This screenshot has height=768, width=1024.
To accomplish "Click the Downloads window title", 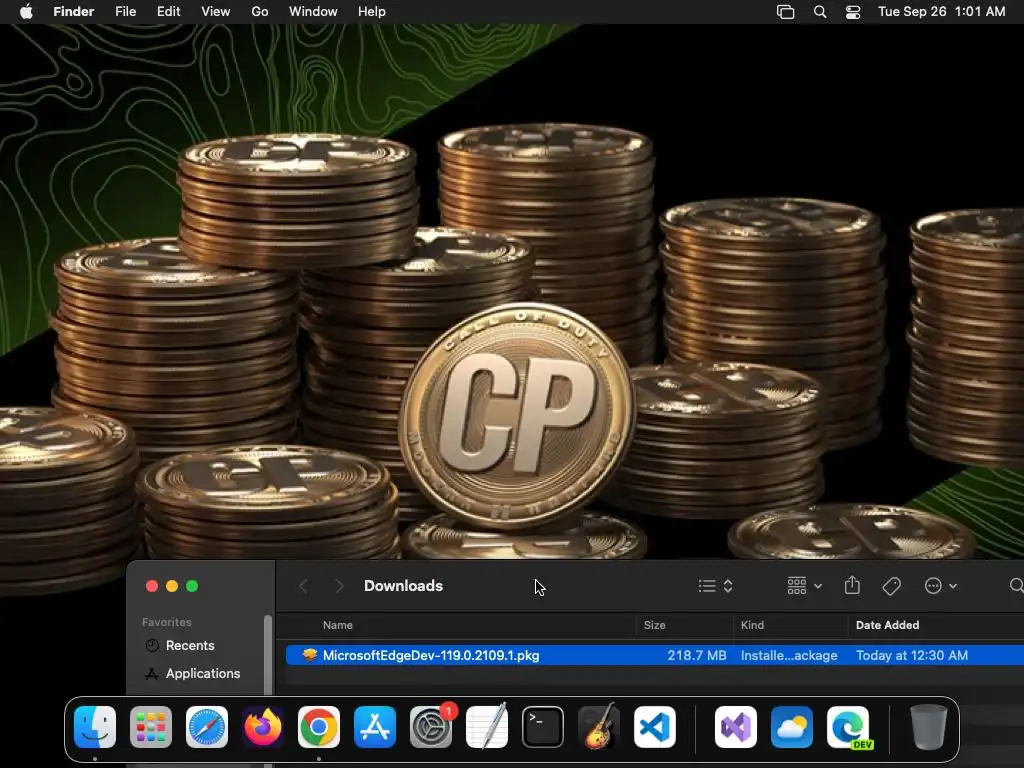I will [403, 586].
